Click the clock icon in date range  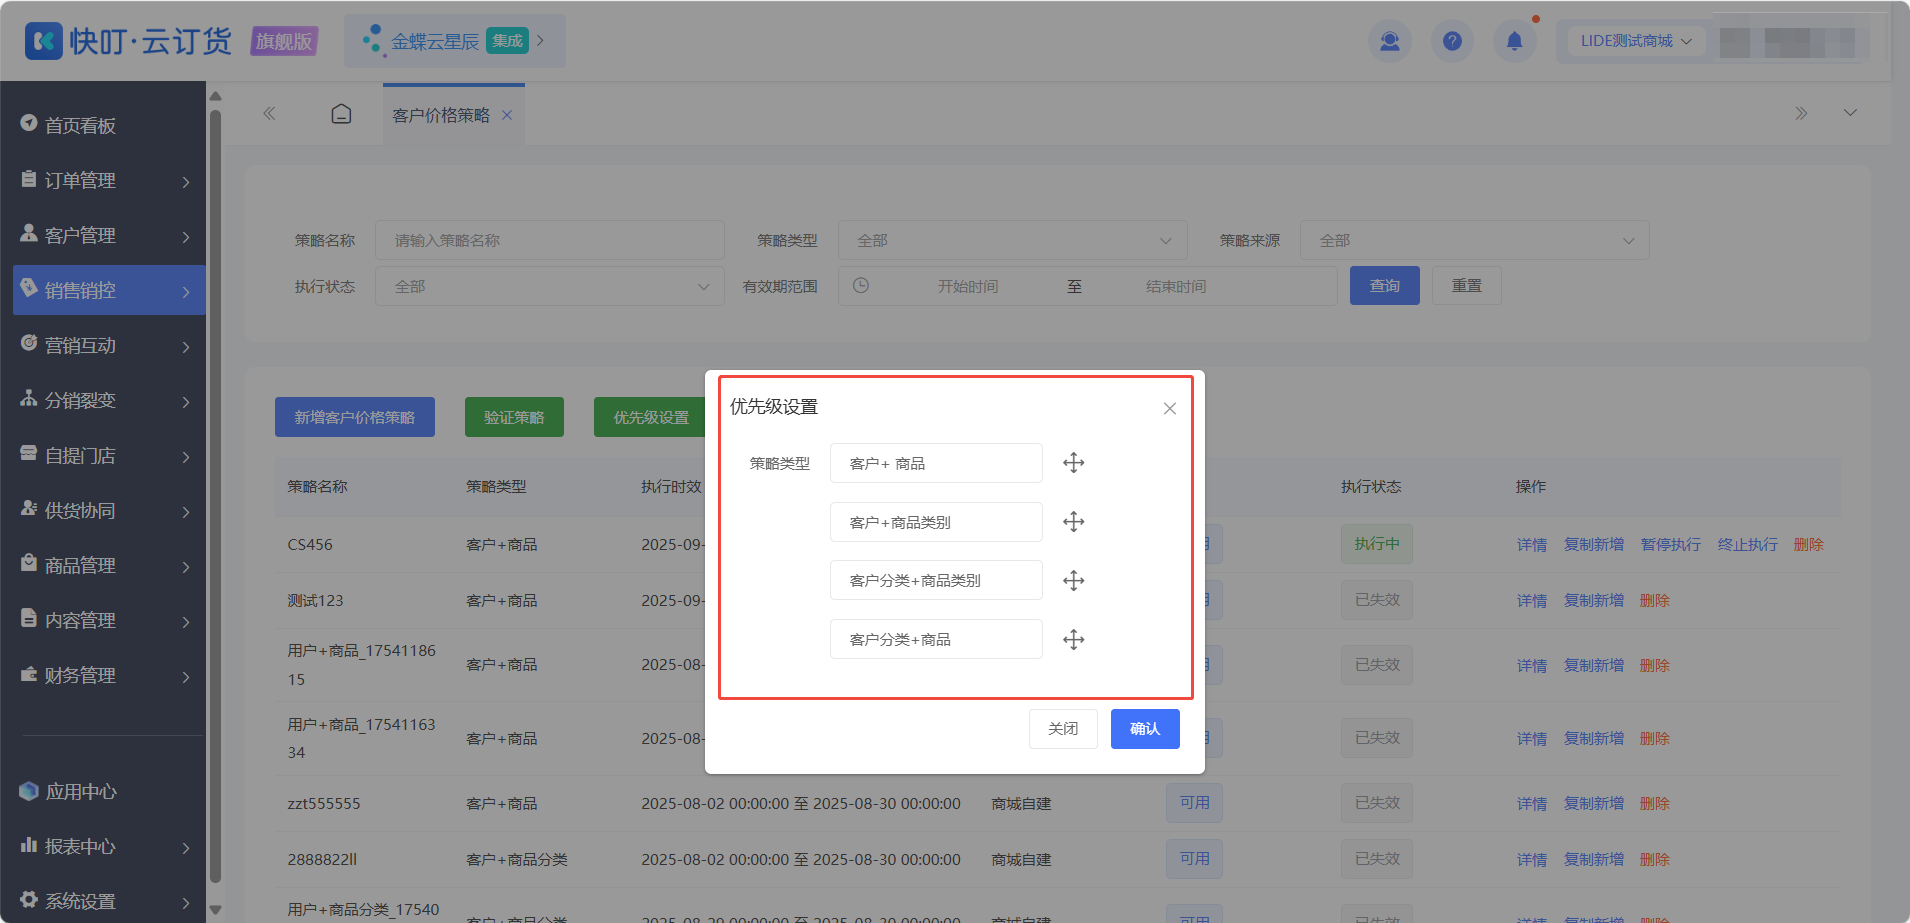coord(861,286)
